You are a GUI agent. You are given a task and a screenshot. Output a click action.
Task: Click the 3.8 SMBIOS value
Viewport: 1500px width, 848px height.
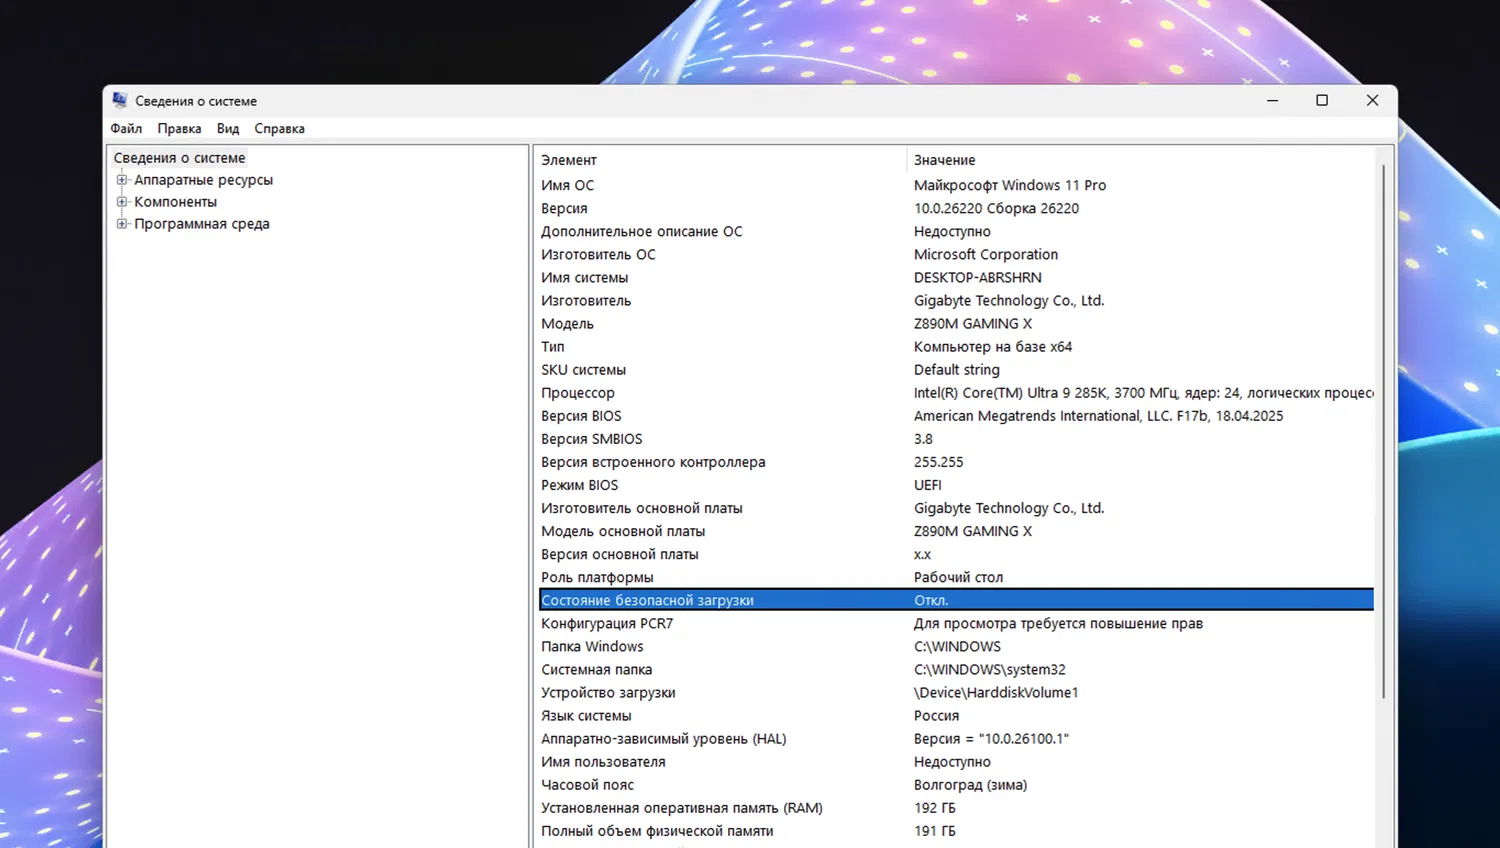[923, 438]
